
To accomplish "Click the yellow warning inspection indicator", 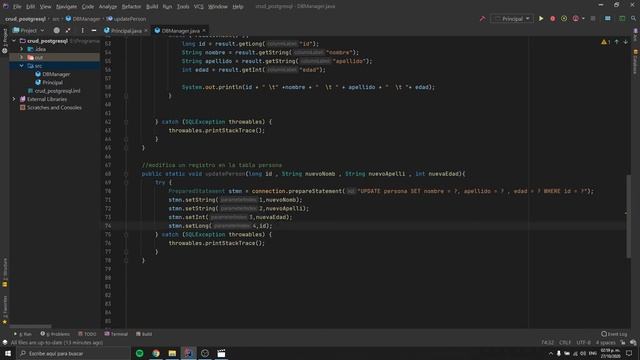I will (605, 42).
